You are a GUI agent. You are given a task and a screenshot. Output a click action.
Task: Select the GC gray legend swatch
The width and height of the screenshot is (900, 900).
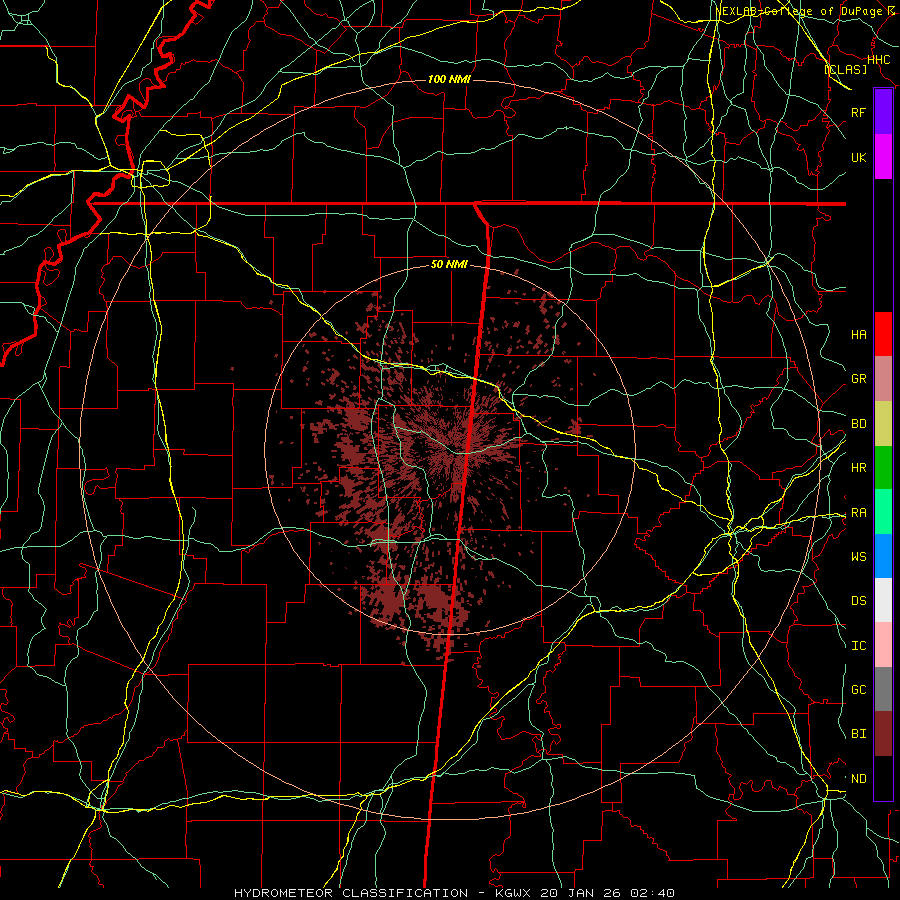point(883,689)
